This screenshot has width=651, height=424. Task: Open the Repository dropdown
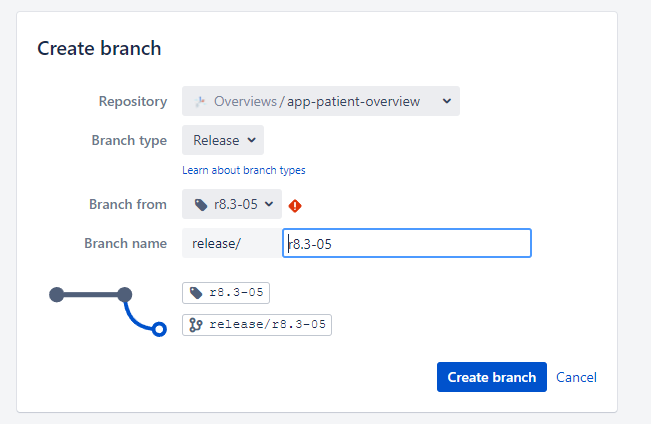click(321, 101)
